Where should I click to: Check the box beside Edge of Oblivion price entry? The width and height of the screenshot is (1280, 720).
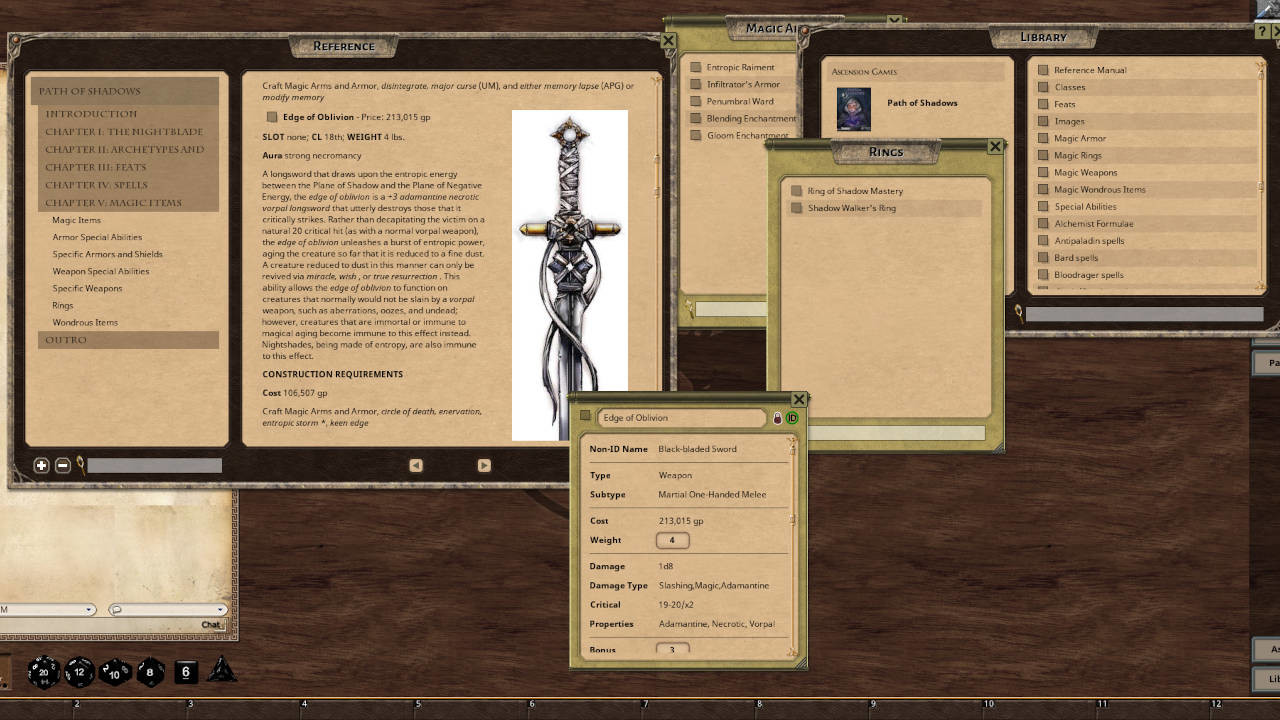pyautogui.click(x=270, y=116)
